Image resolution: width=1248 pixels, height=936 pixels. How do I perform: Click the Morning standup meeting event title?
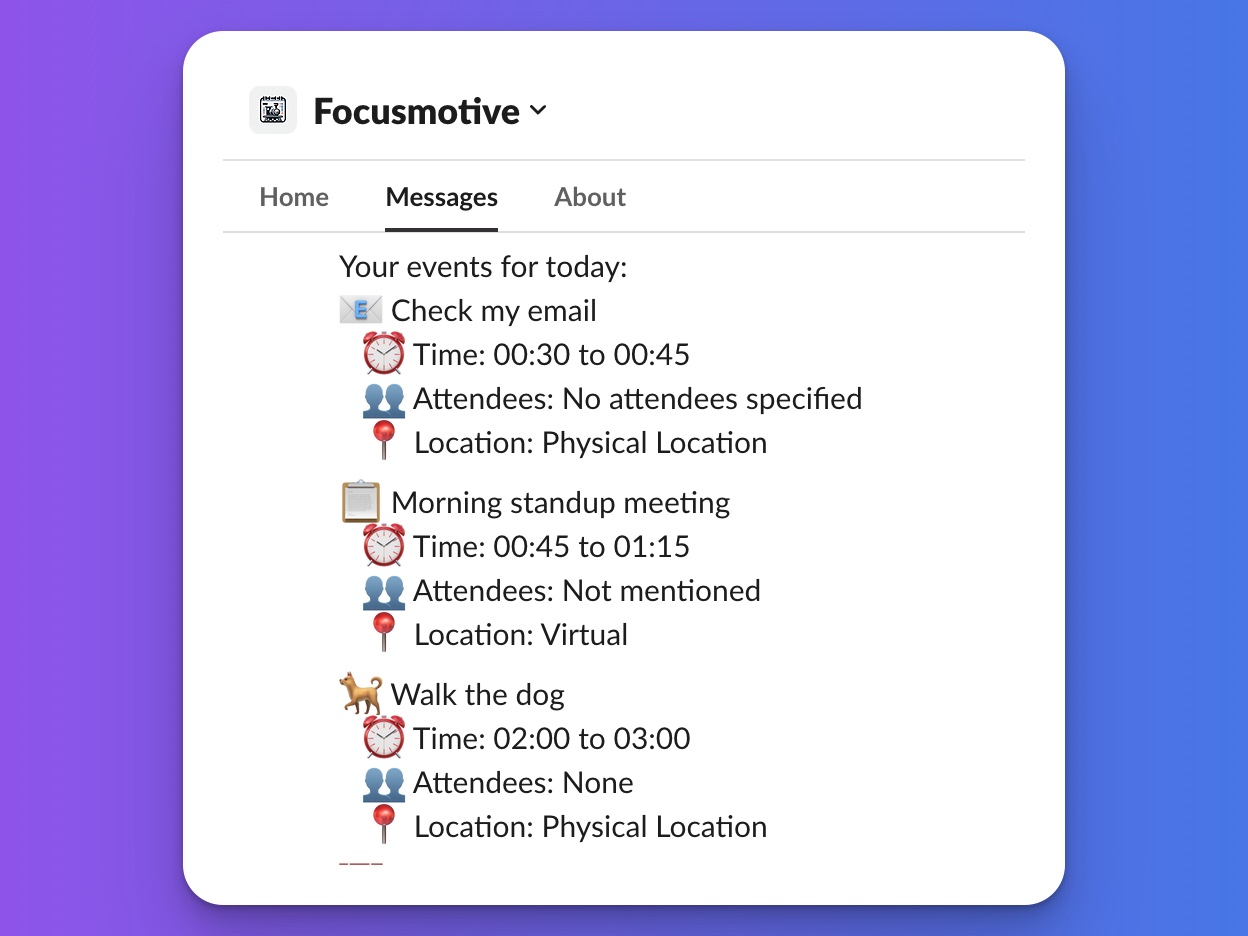(560, 502)
